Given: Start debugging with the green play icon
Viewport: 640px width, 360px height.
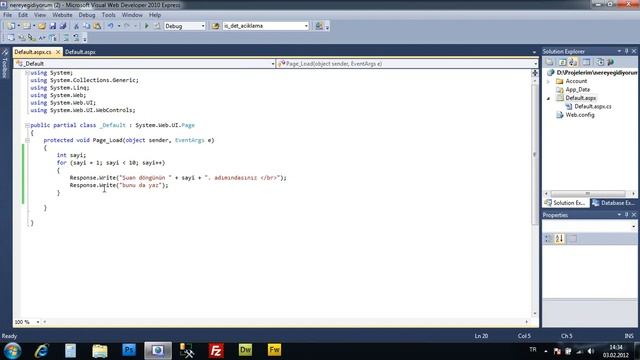Looking at the screenshot, I should pyautogui.click(x=147, y=26).
